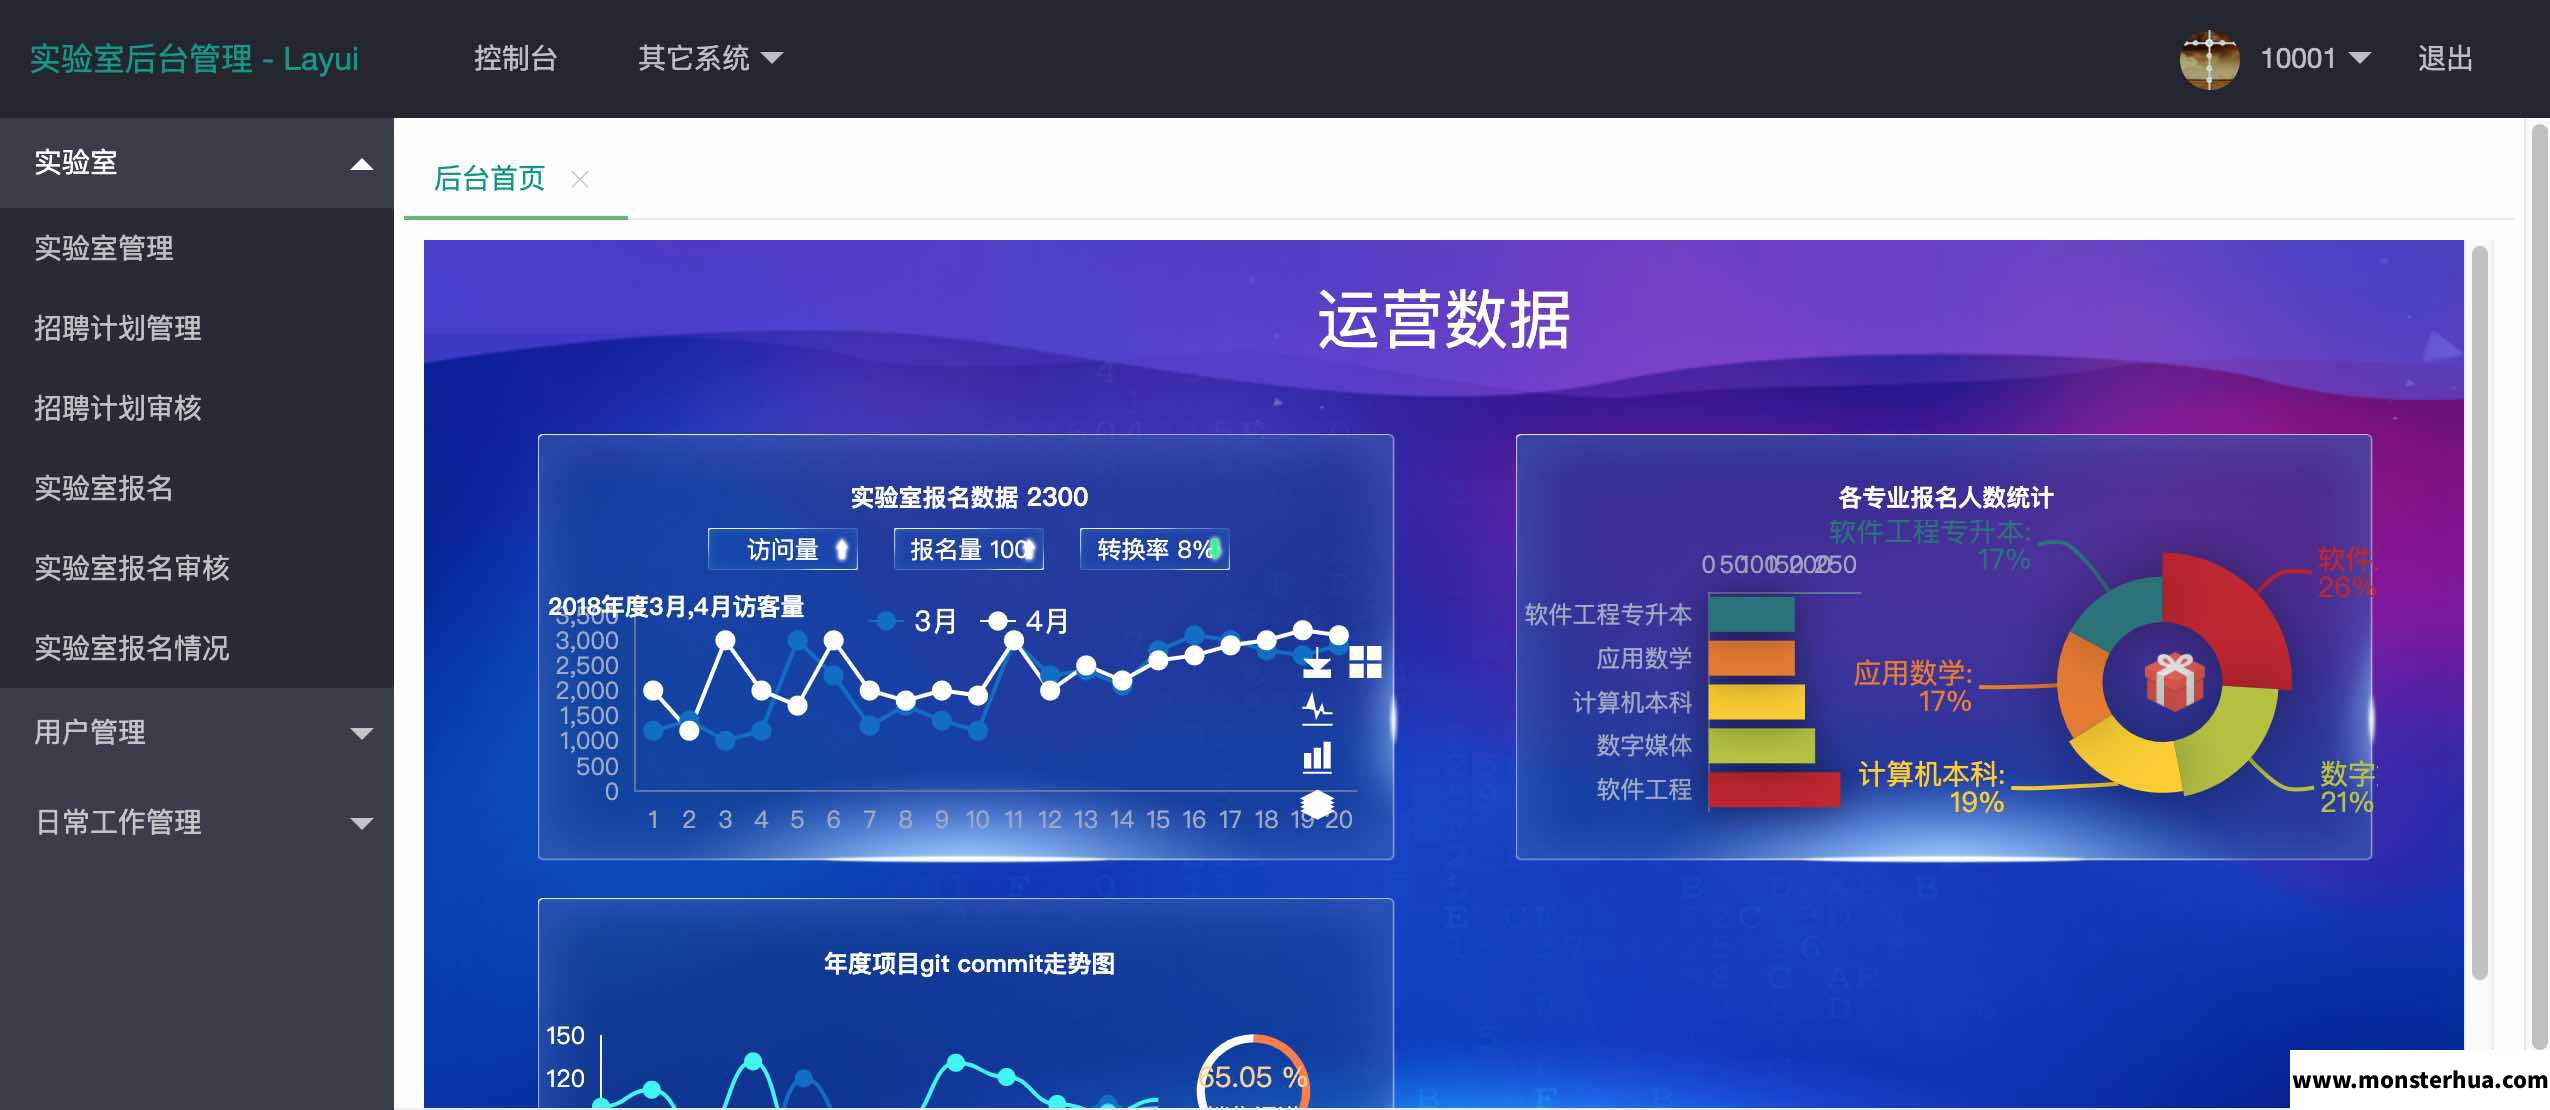Expand the 日常工作管理 sidebar group
The height and width of the screenshot is (1110, 2550).
(197, 823)
